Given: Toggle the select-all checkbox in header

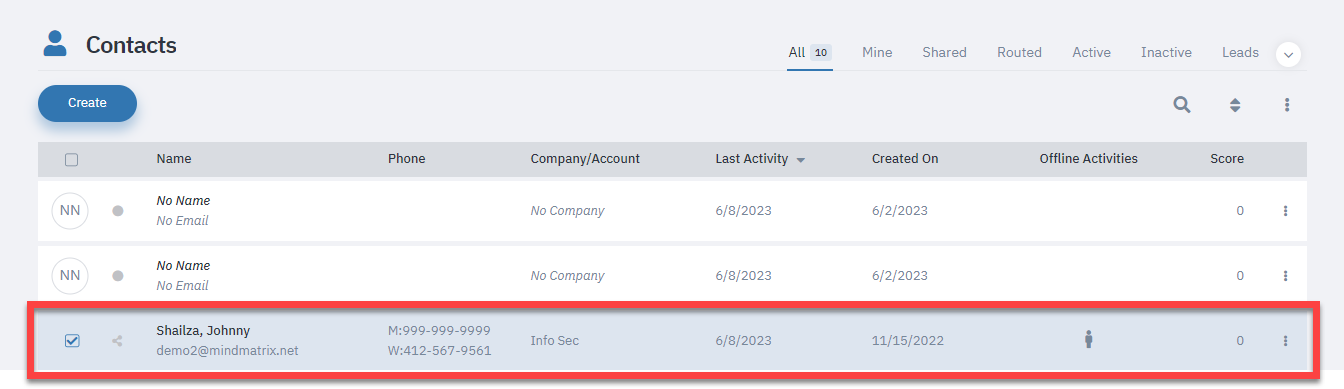Looking at the screenshot, I should 72,159.
